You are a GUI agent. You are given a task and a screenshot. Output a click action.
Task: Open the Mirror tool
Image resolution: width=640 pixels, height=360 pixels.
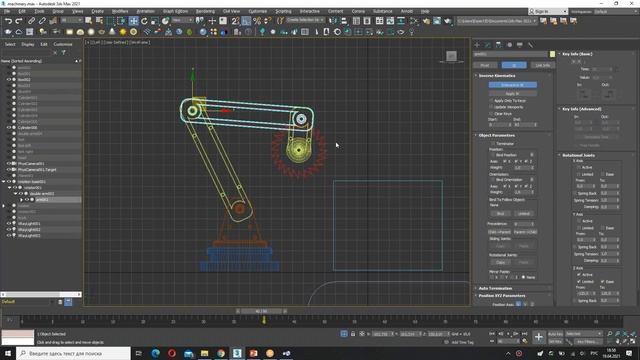click(333, 21)
